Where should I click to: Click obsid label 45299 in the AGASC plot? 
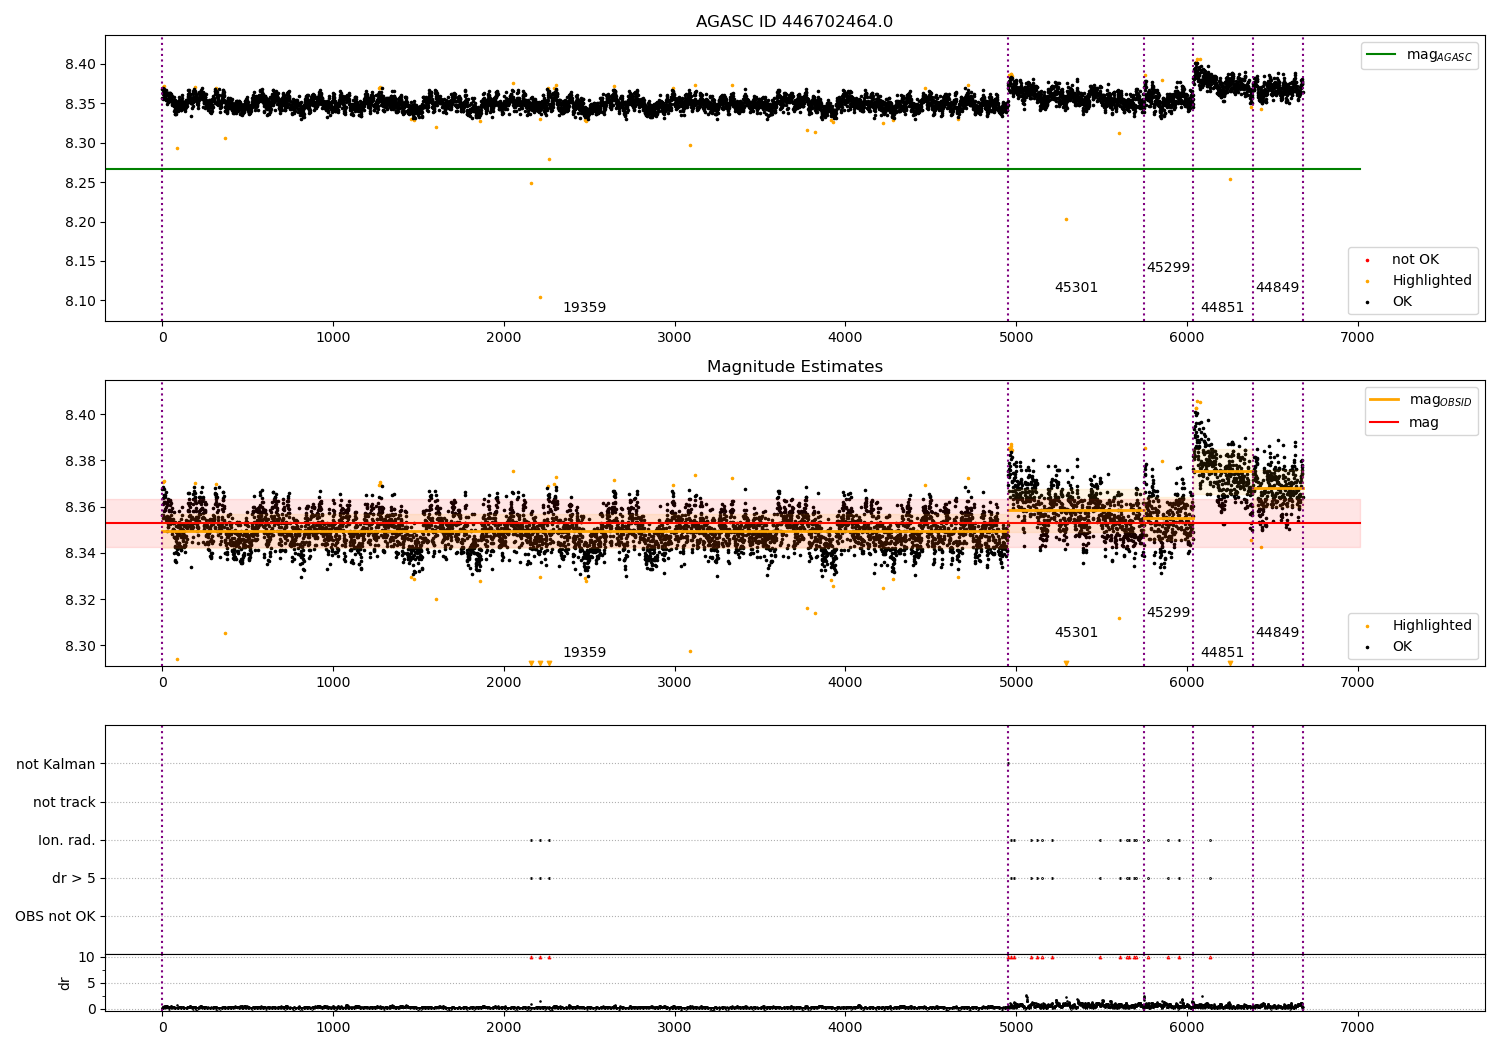[1168, 268]
